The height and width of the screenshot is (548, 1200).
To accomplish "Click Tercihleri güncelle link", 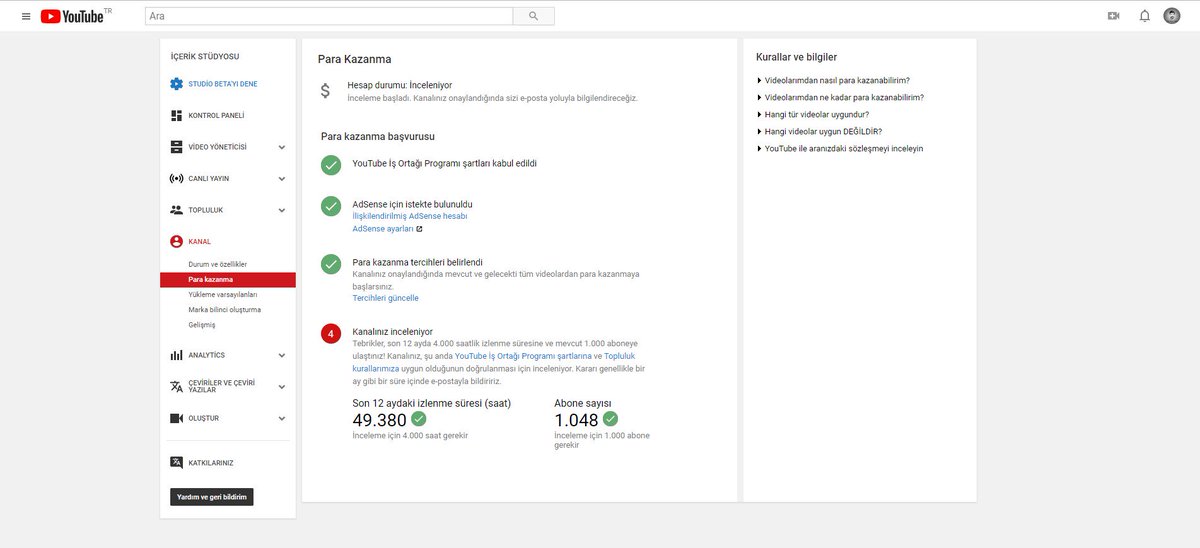I will [385, 298].
